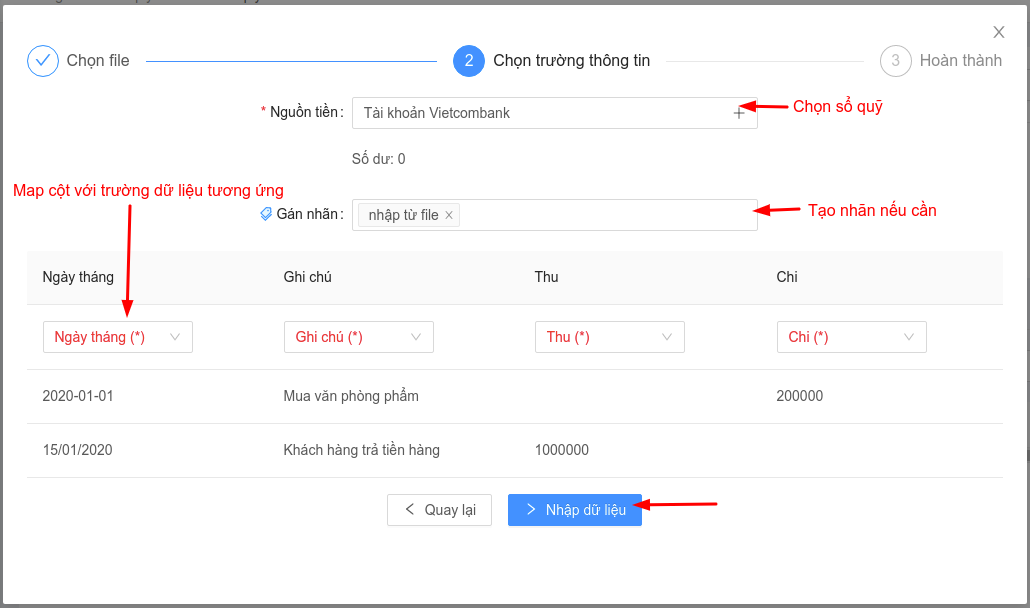The height and width of the screenshot is (608, 1030).
Task: Click the plus icon in Nguồn tiền field
Action: [x=739, y=114]
